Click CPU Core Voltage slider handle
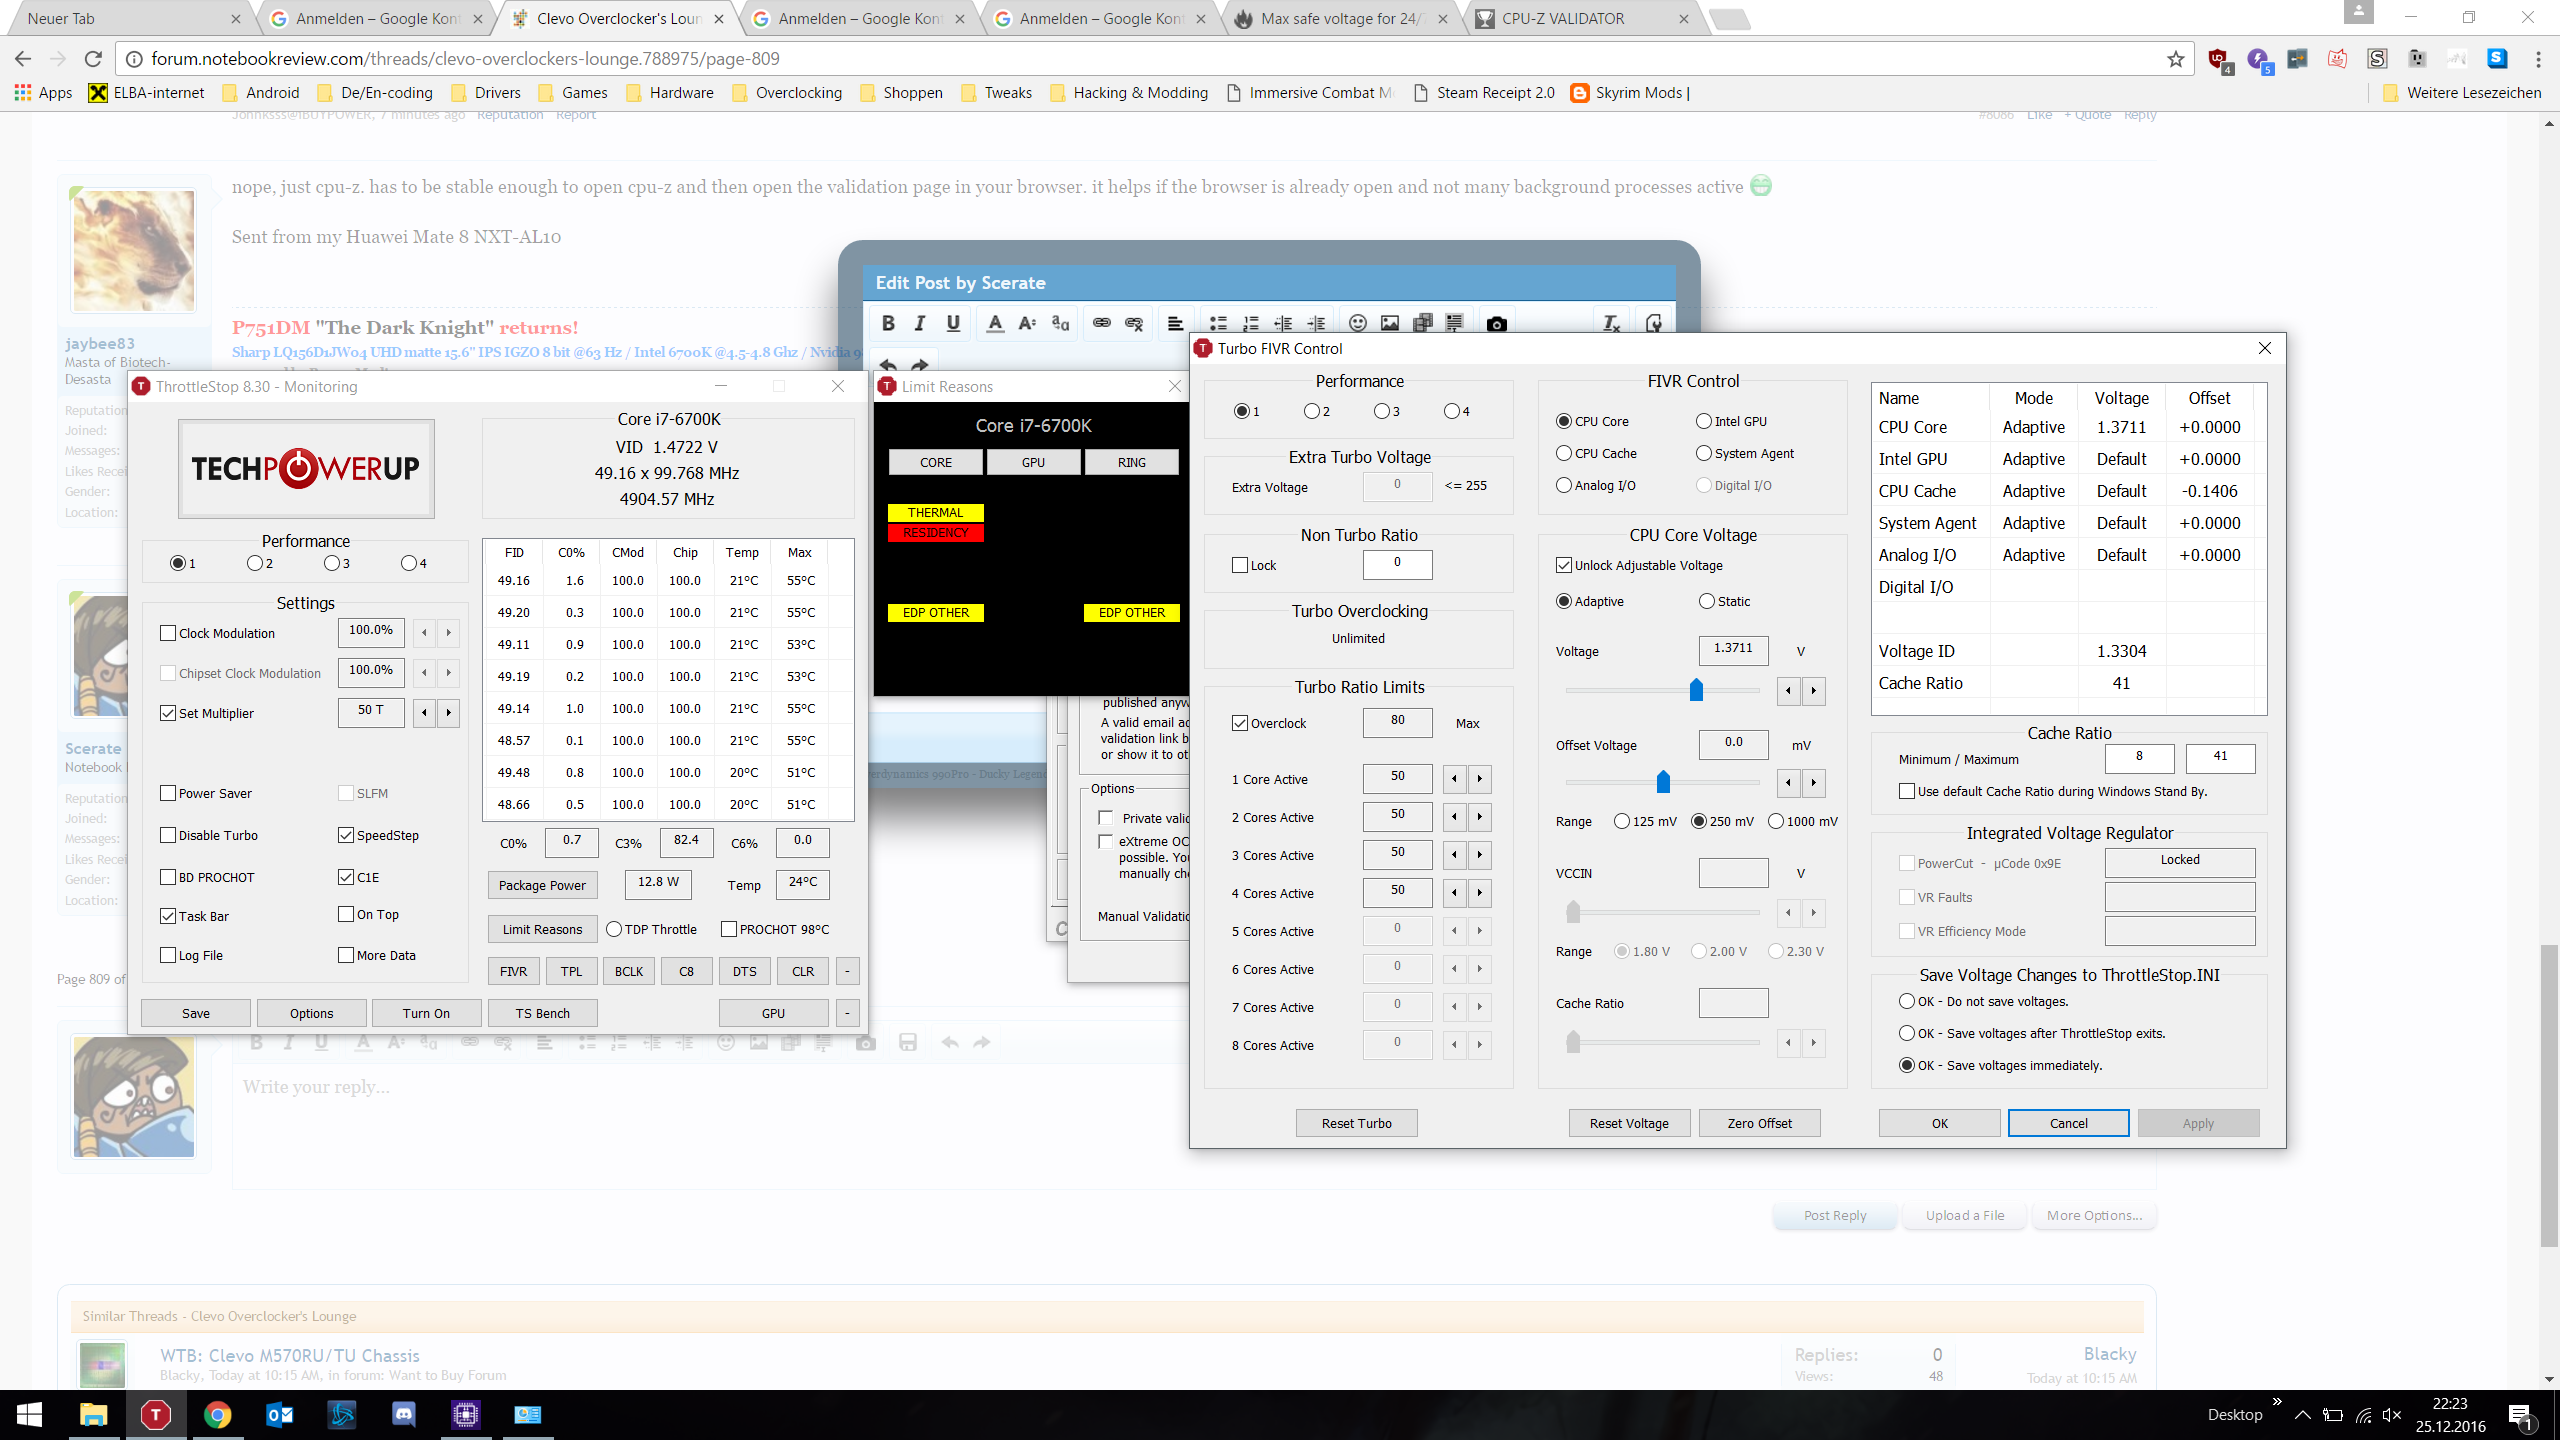This screenshot has width=2560, height=1440. (1696, 690)
